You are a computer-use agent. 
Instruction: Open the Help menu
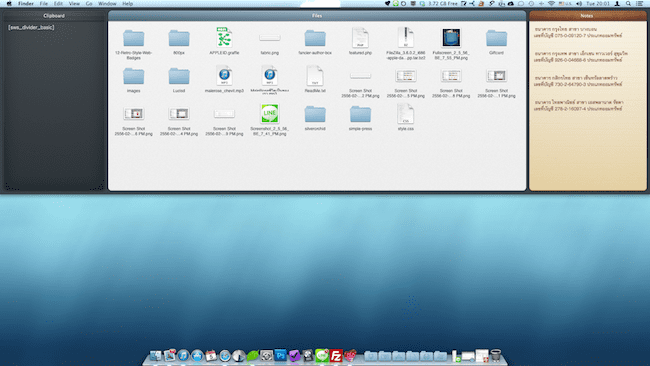tap(128, 4)
